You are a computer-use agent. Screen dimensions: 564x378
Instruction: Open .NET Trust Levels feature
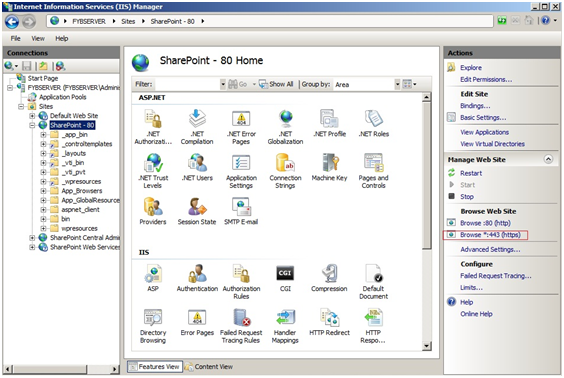pyautogui.click(x=153, y=171)
